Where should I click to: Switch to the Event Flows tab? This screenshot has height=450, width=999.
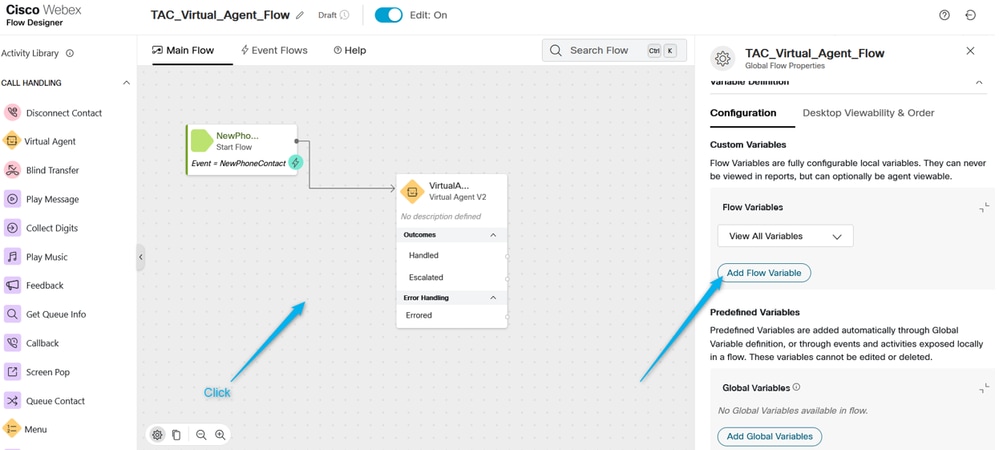tap(274, 50)
